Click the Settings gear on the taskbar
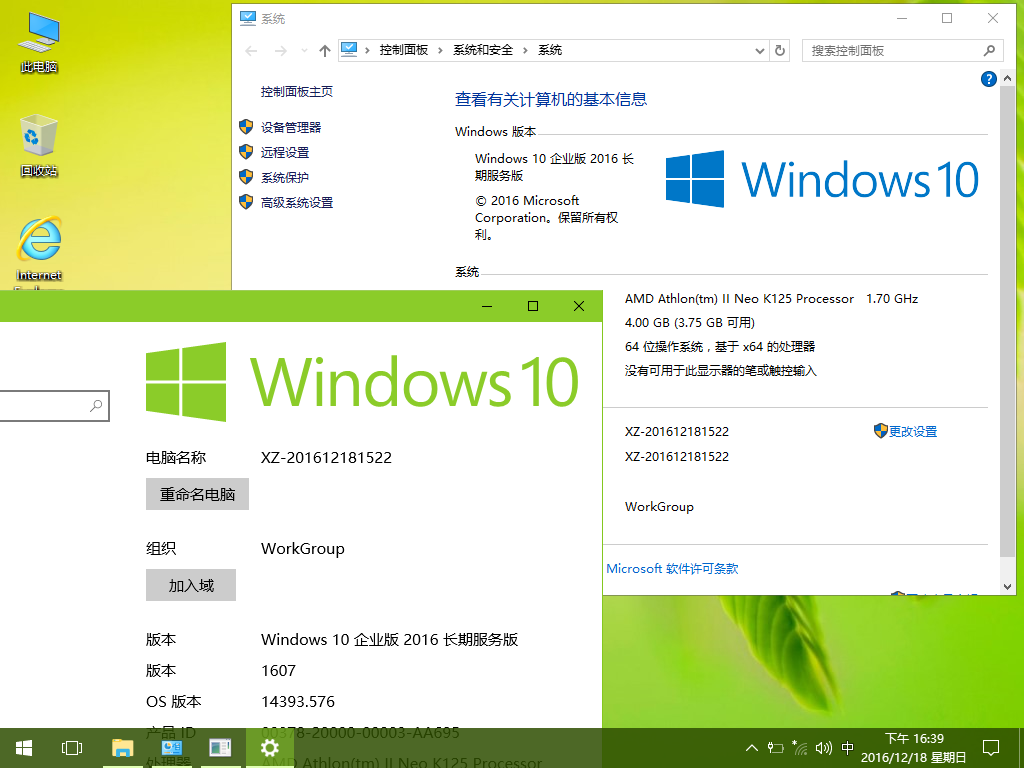This screenshot has width=1024, height=768. (x=269, y=748)
